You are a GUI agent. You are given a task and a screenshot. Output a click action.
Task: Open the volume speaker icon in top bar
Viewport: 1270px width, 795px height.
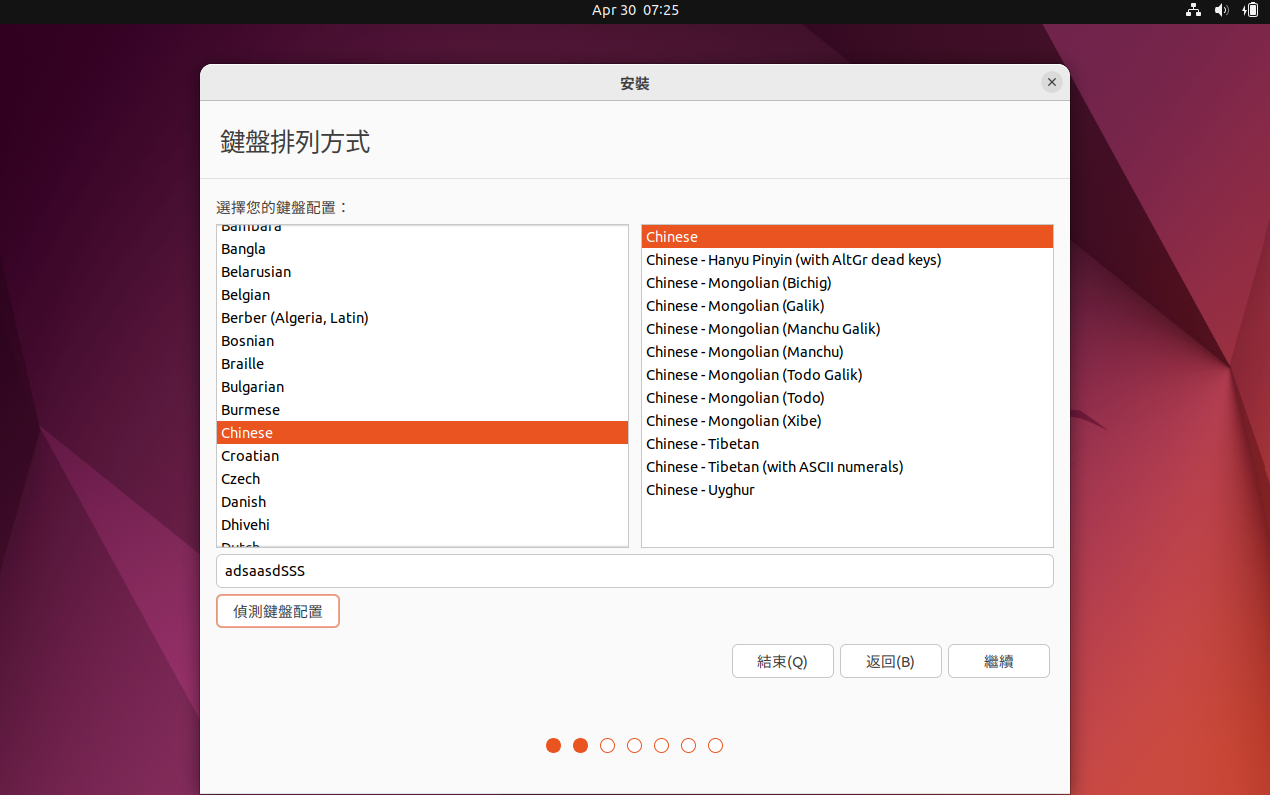click(x=1221, y=10)
